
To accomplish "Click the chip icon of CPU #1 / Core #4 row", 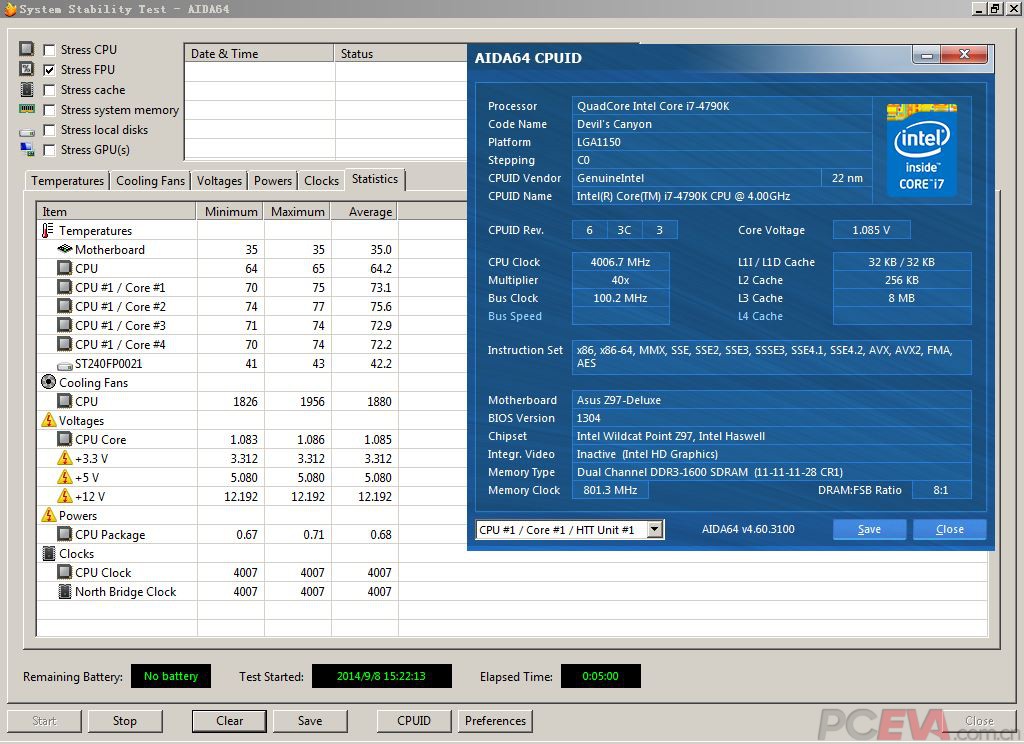I will pos(65,344).
